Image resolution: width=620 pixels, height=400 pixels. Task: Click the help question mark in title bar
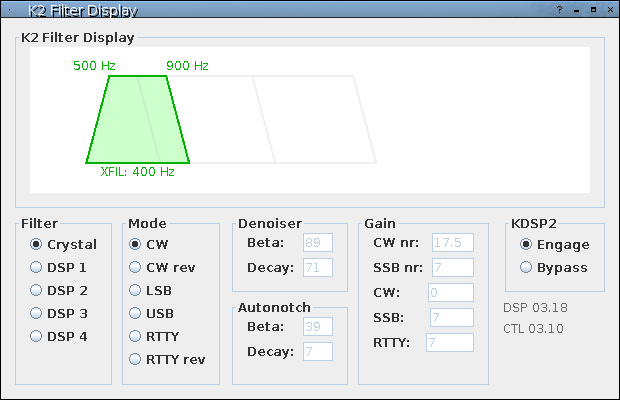click(x=559, y=10)
